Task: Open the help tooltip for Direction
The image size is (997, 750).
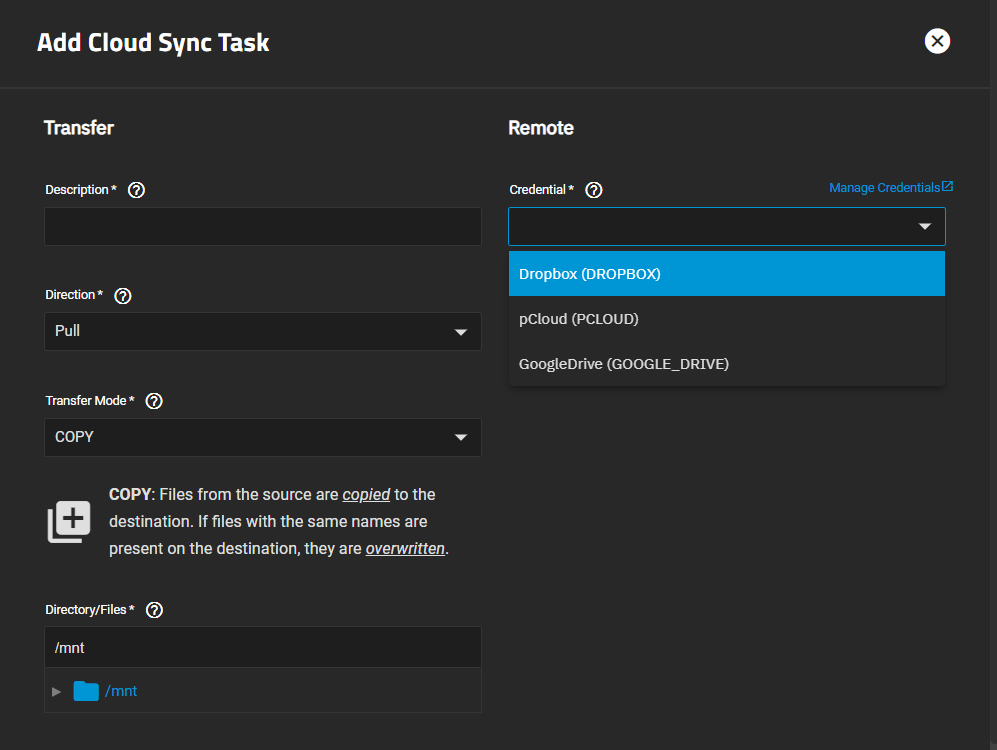Action: 123,296
